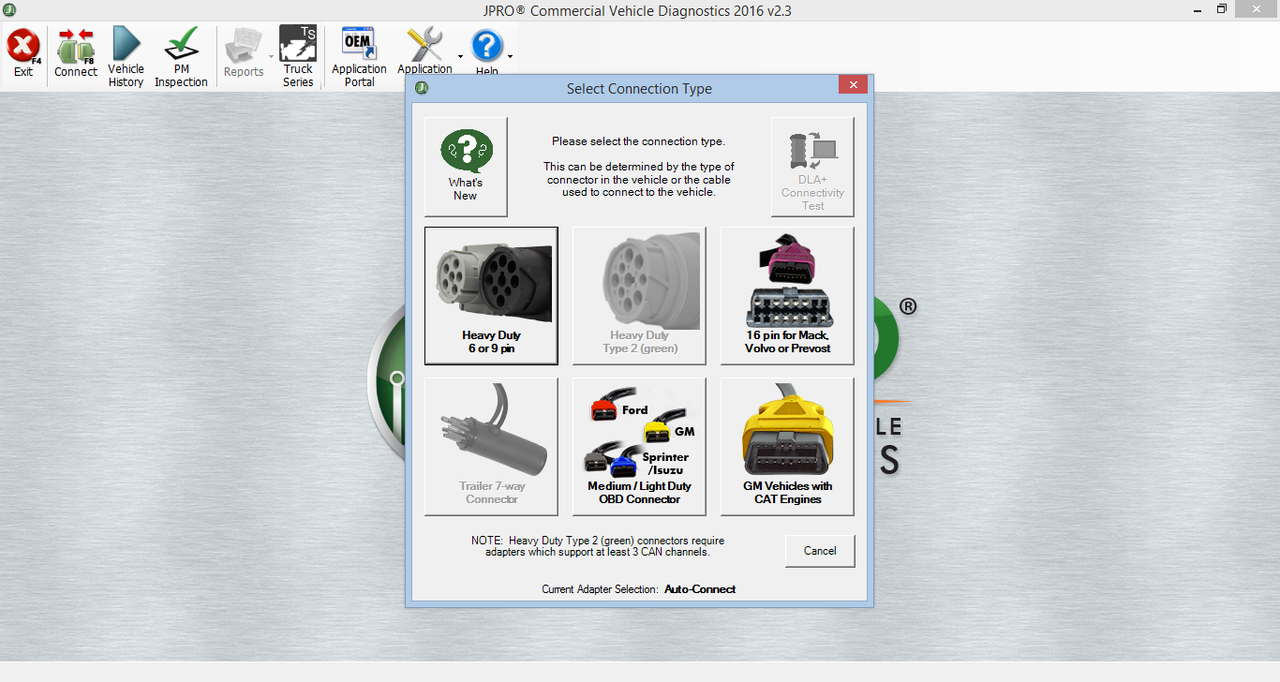Click the JPRO app icon in title bar
This screenshot has width=1280, height=682.
point(9,10)
